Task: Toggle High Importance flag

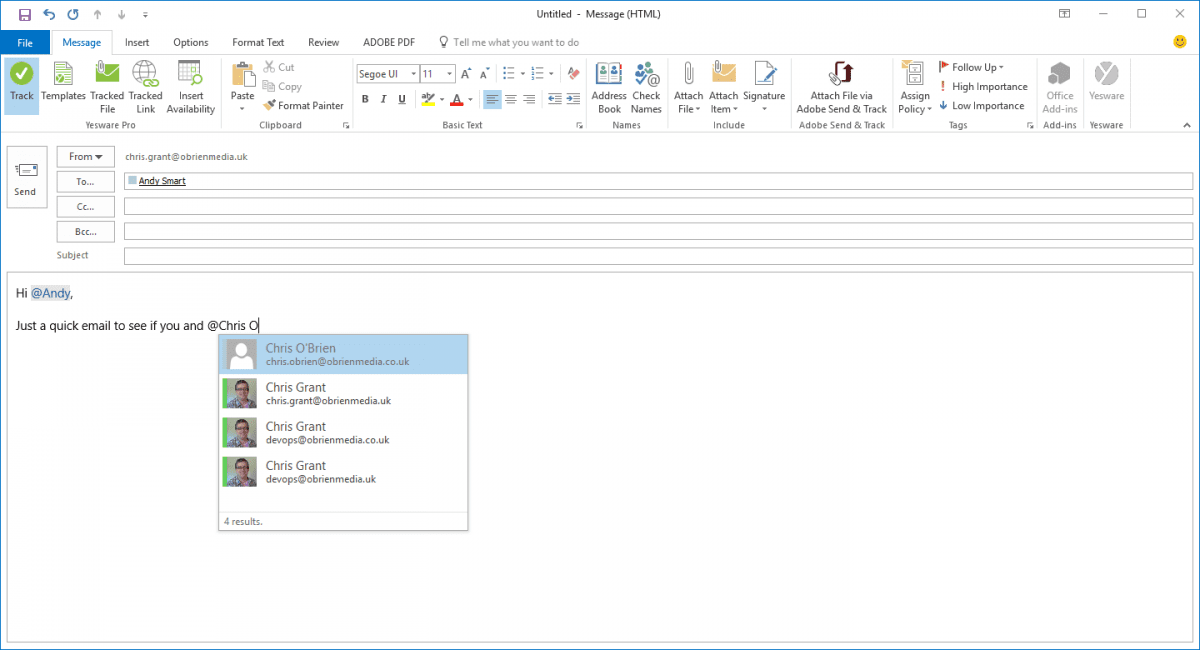Action: pyautogui.click(x=982, y=86)
